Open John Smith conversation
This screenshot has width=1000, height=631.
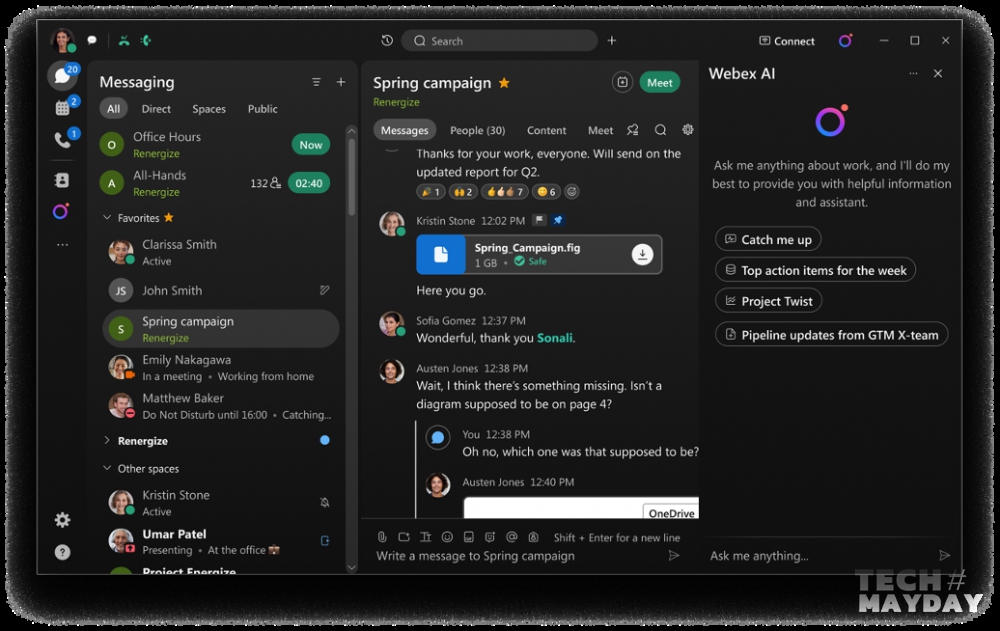point(221,290)
